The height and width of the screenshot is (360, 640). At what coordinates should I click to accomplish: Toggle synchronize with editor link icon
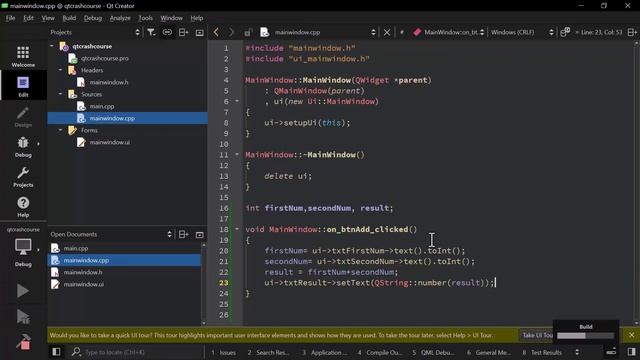(x=167, y=32)
